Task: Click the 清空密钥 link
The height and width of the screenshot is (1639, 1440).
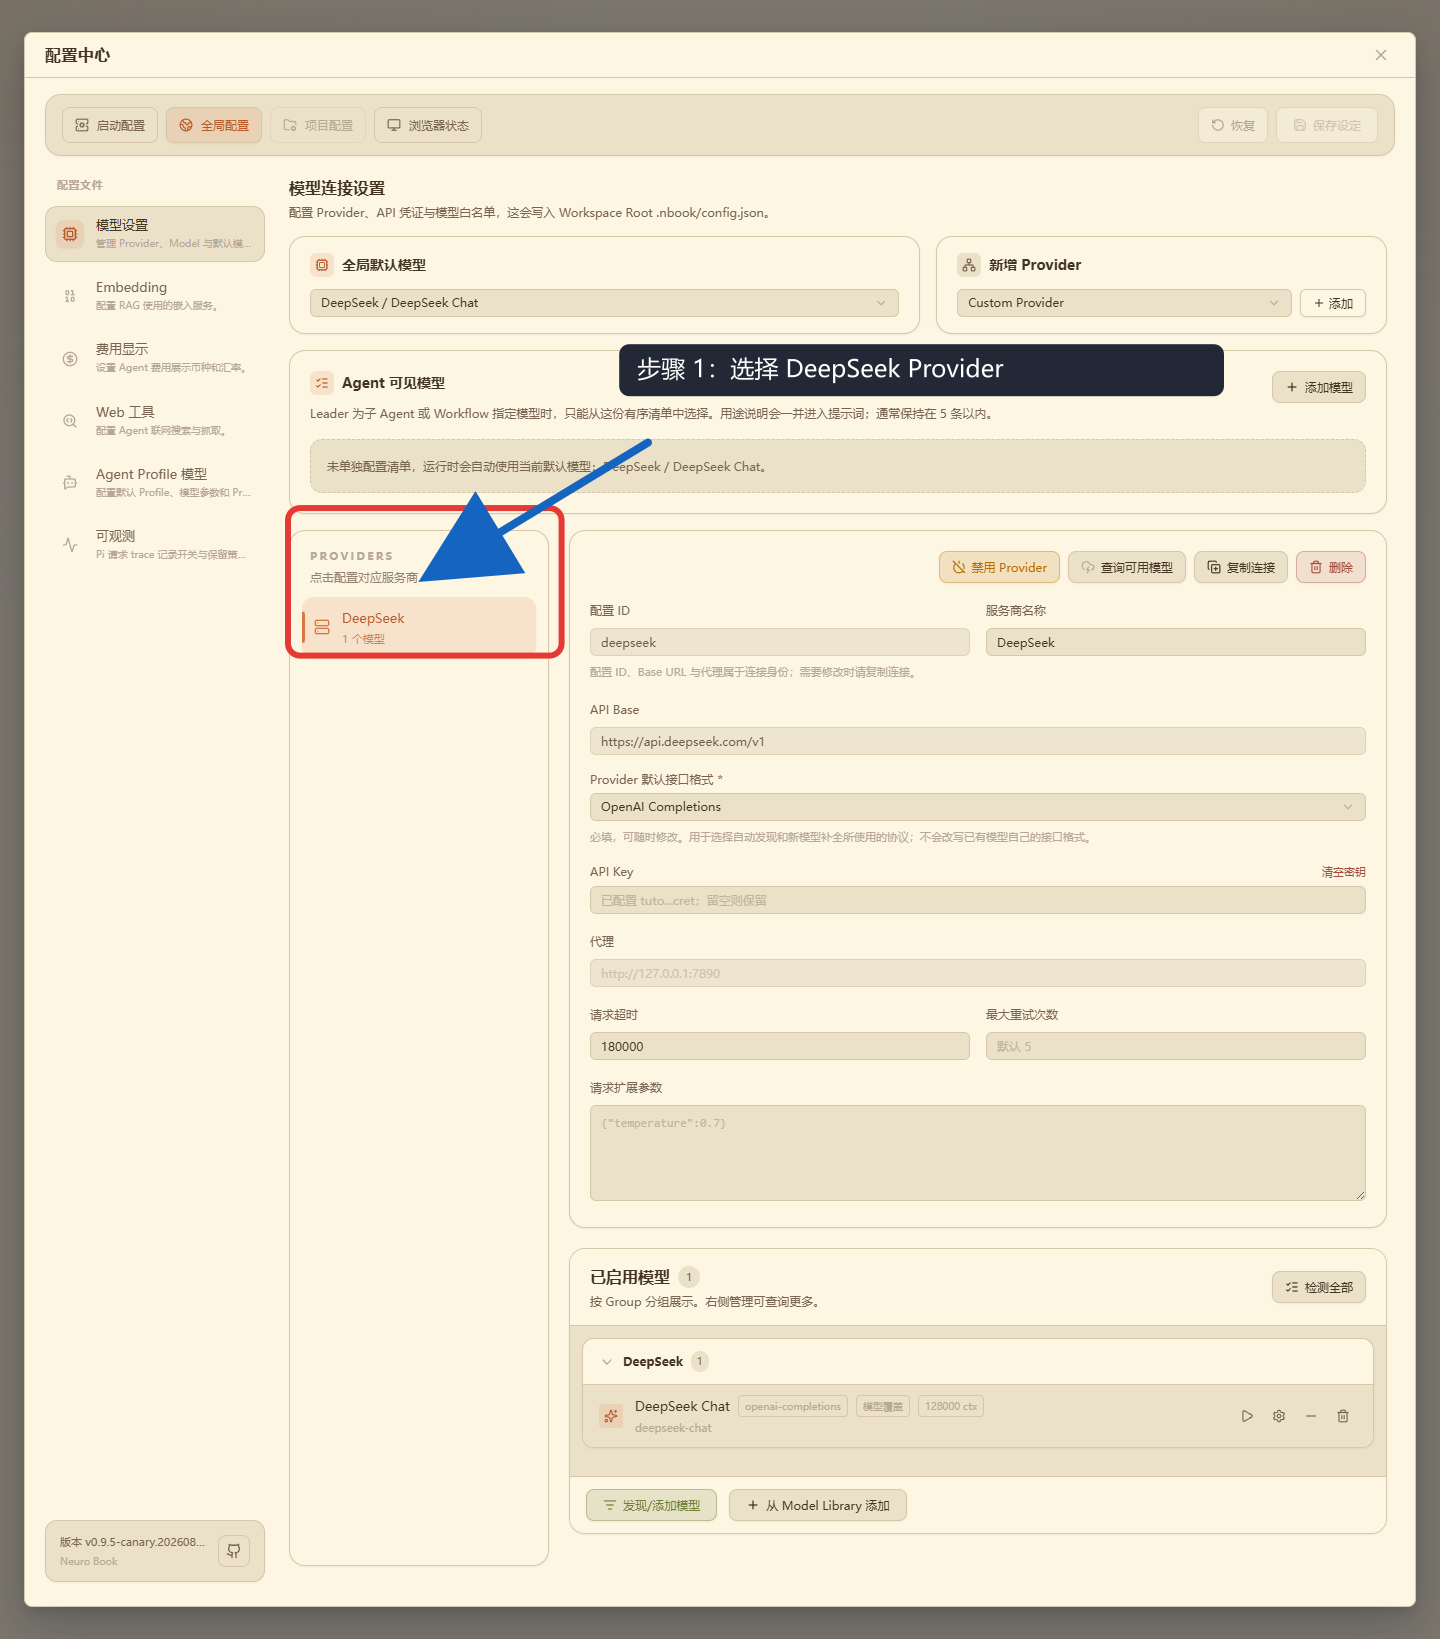Action: 1343,872
